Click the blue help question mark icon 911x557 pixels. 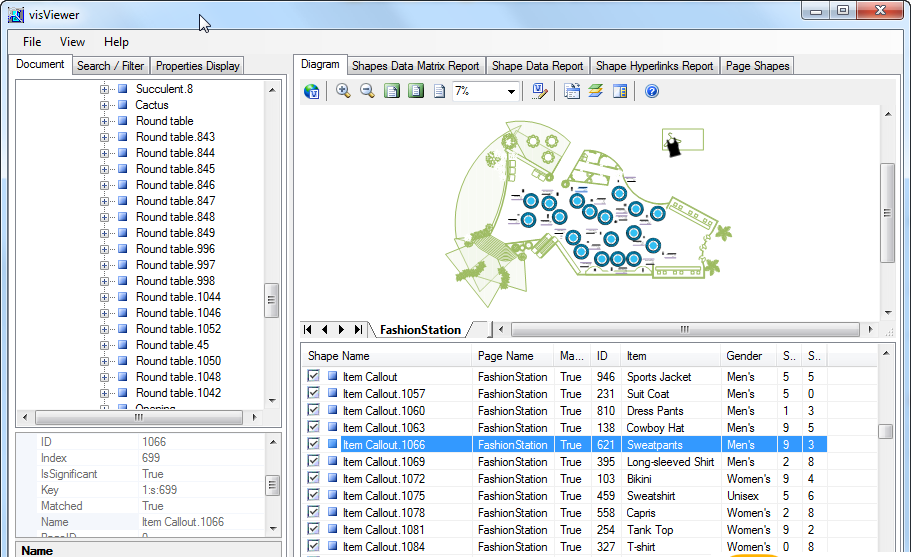[651, 91]
